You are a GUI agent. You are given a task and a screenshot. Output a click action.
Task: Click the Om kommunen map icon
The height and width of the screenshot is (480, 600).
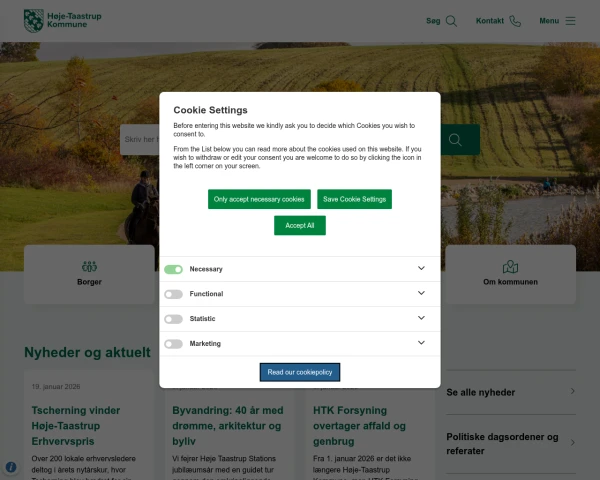coord(510,266)
